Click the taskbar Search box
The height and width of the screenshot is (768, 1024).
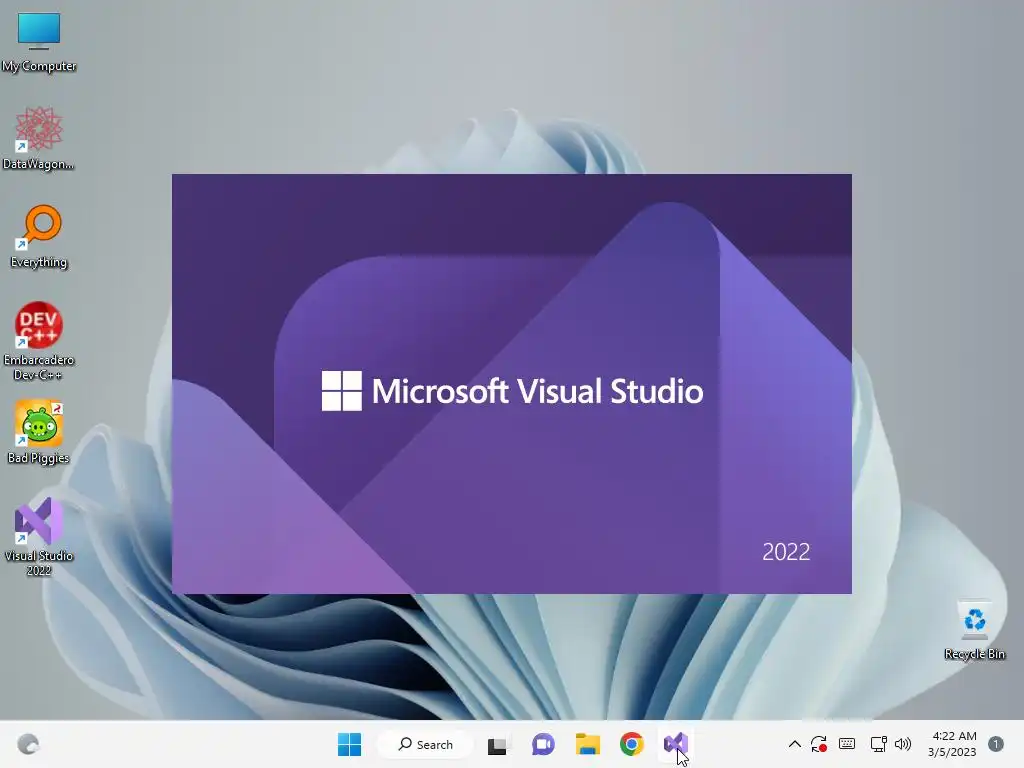pos(425,744)
